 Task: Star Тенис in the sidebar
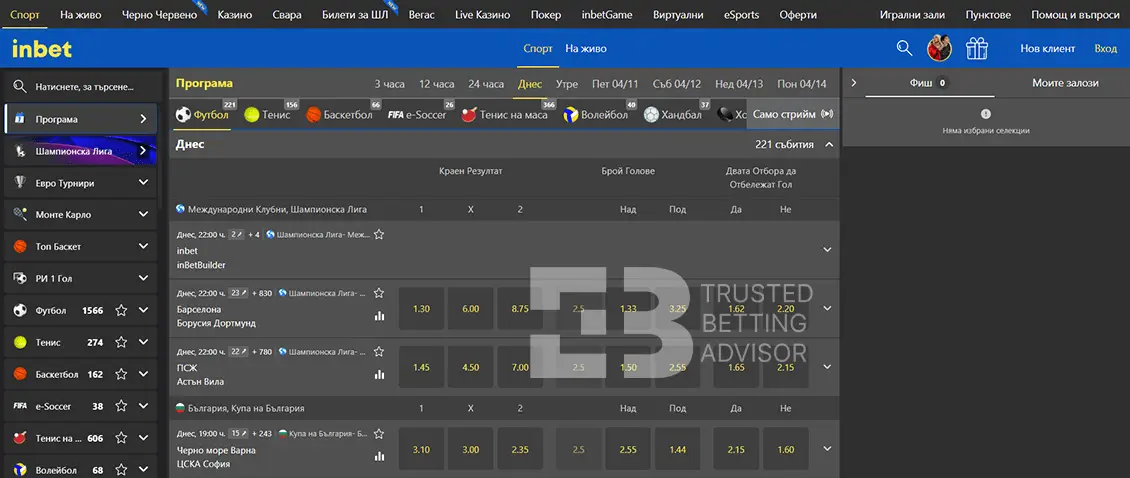(121, 342)
